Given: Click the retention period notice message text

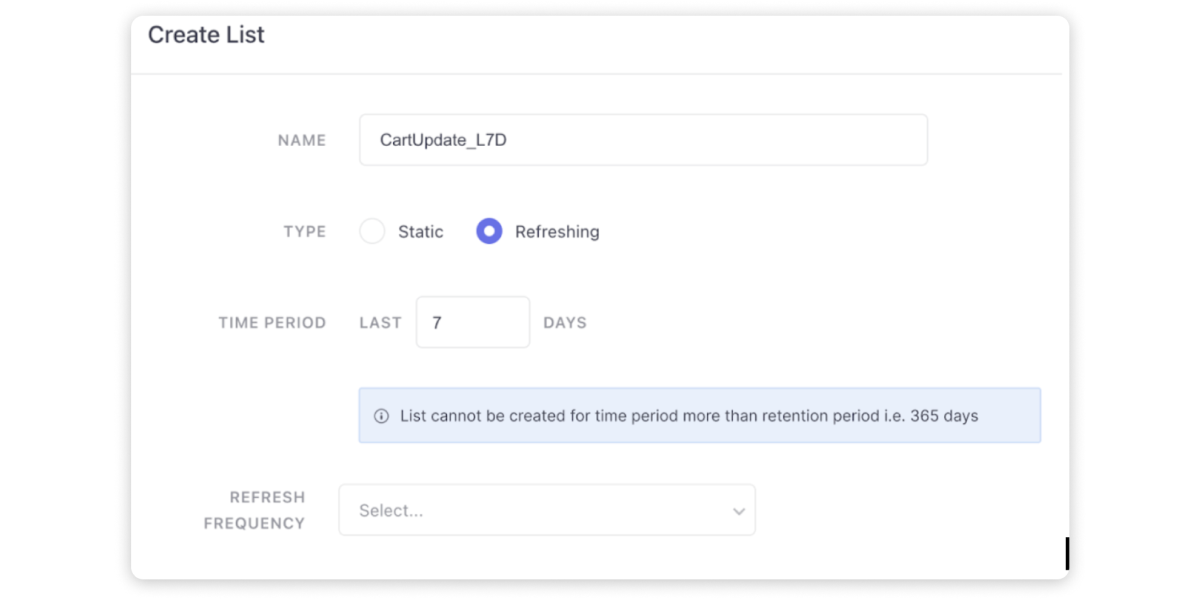Looking at the screenshot, I should pyautogui.click(x=688, y=416).
